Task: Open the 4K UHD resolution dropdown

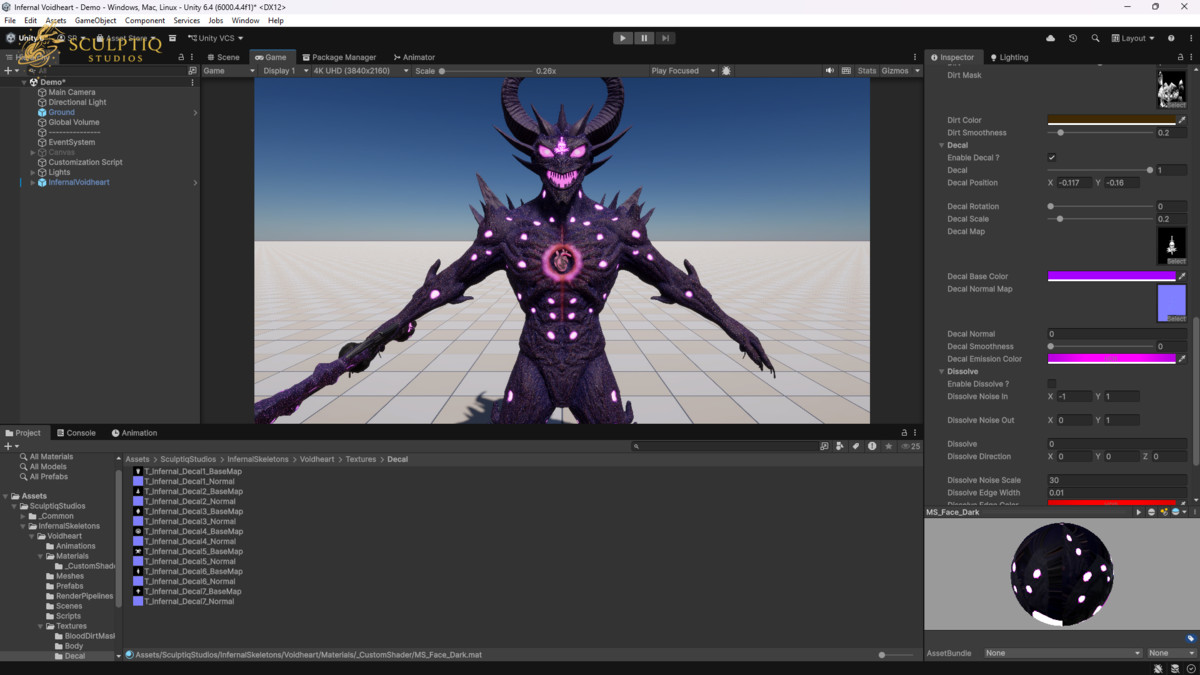Action: pyautogui.click(x=360, y=71)
